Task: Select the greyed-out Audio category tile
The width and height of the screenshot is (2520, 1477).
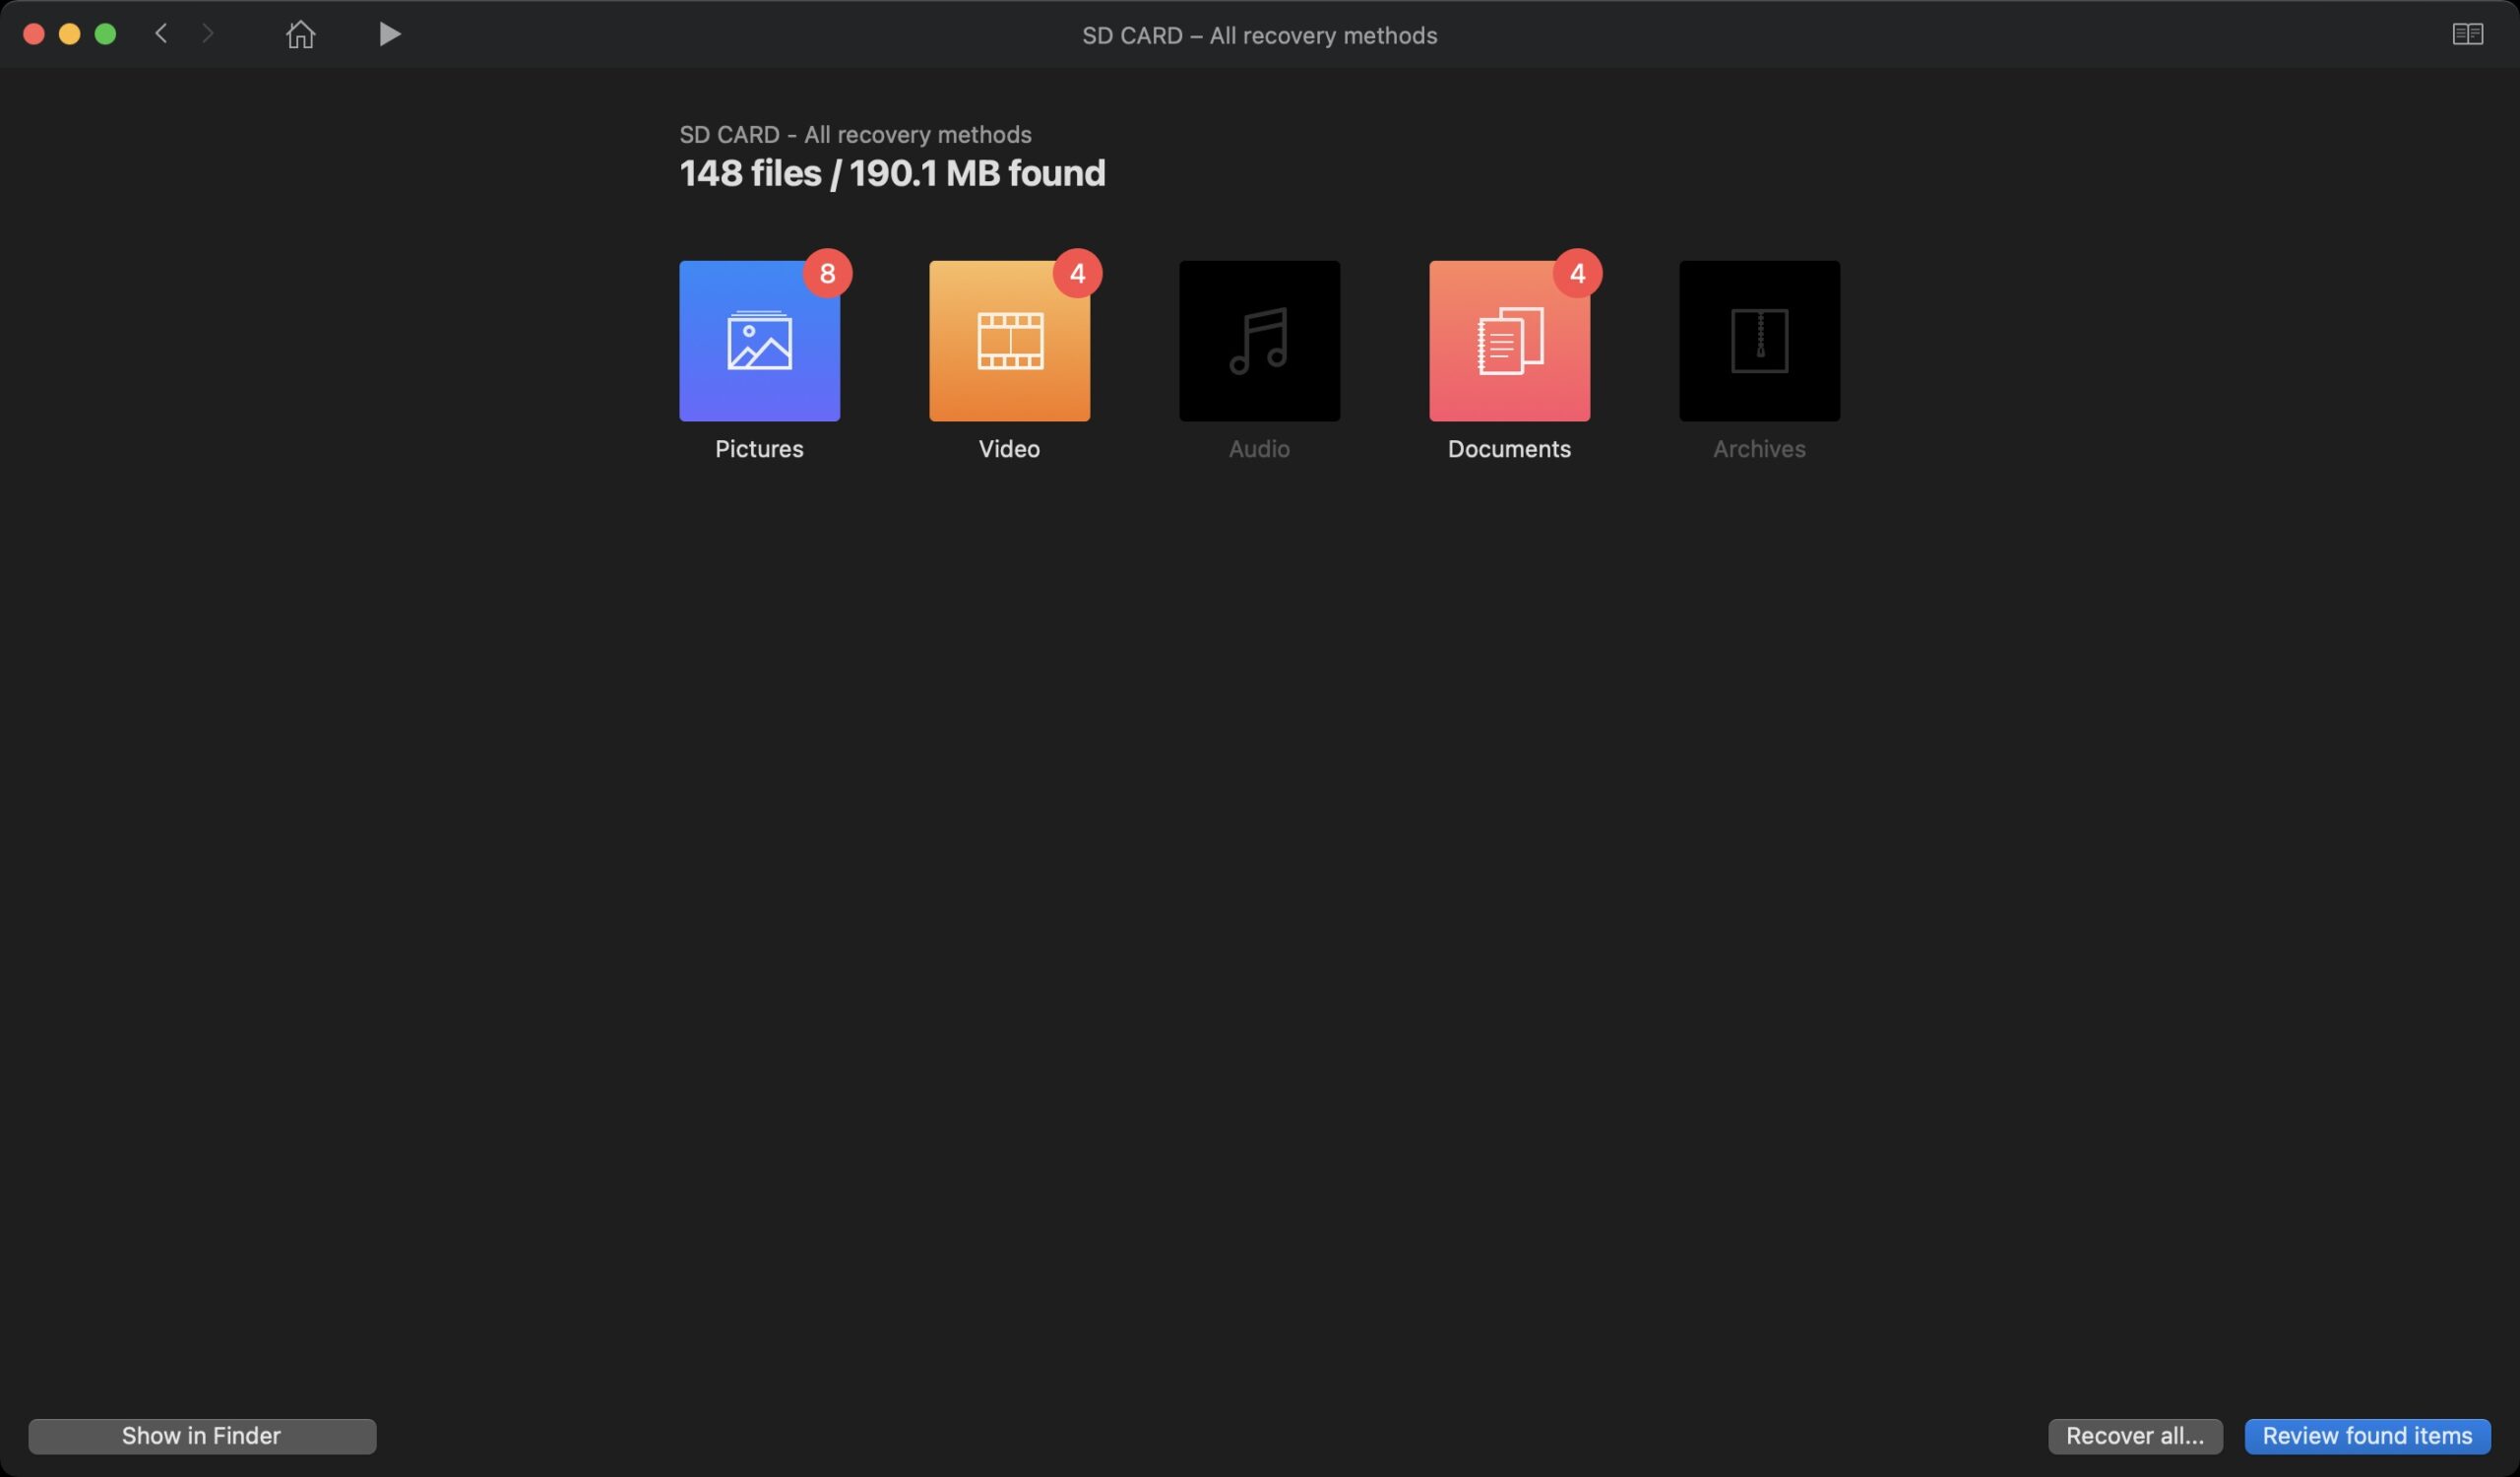Action: pyautogui.click(x=1259, y=341)
